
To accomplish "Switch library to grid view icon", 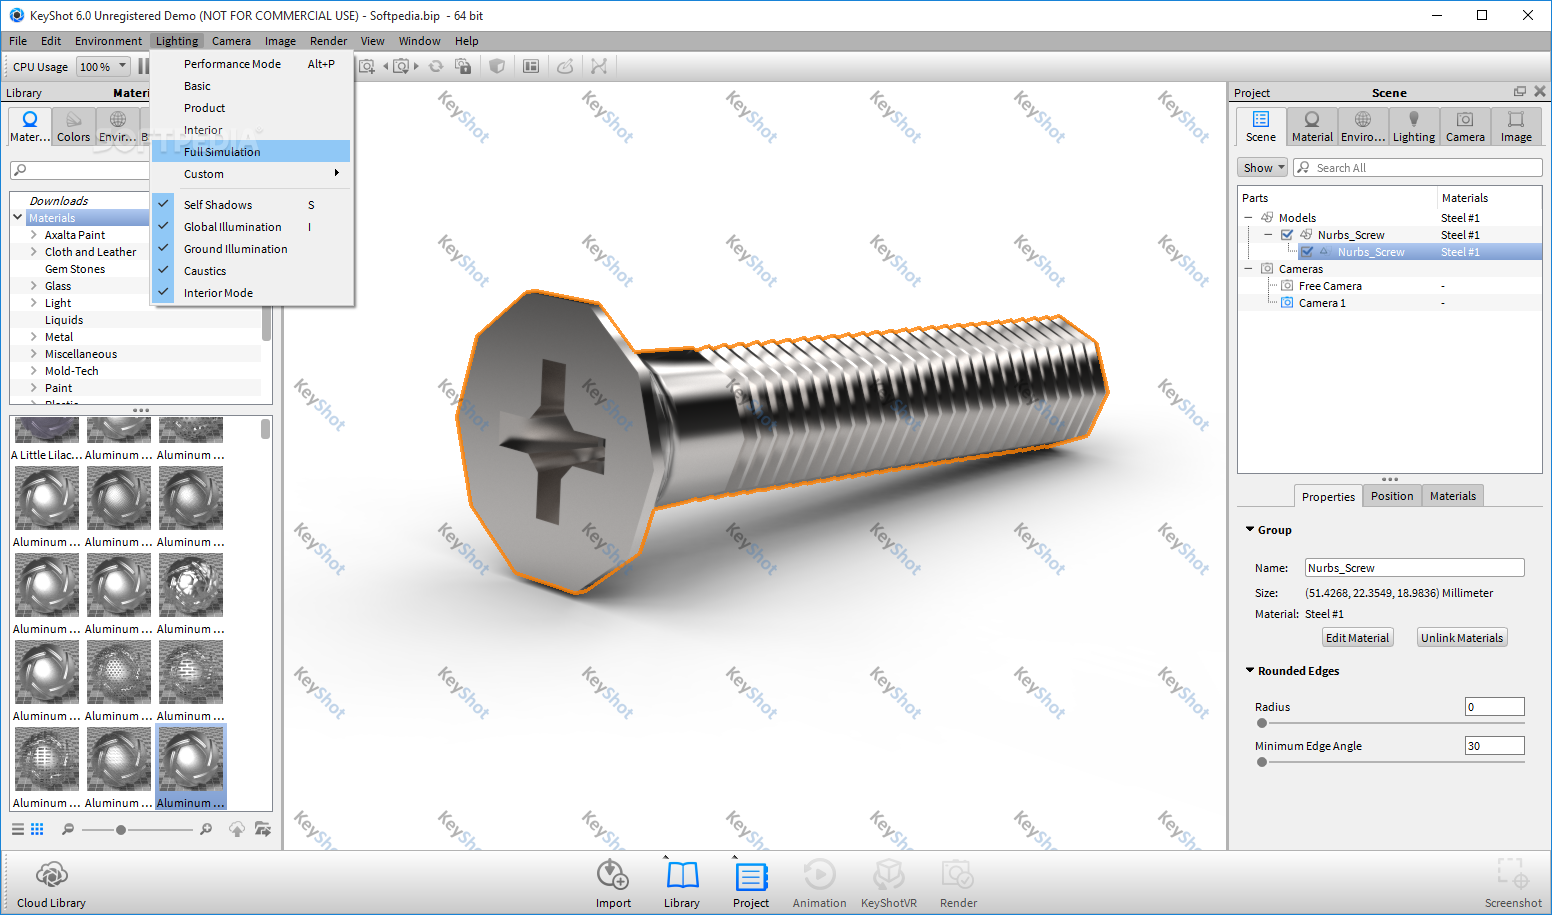I will click(37, 829).
